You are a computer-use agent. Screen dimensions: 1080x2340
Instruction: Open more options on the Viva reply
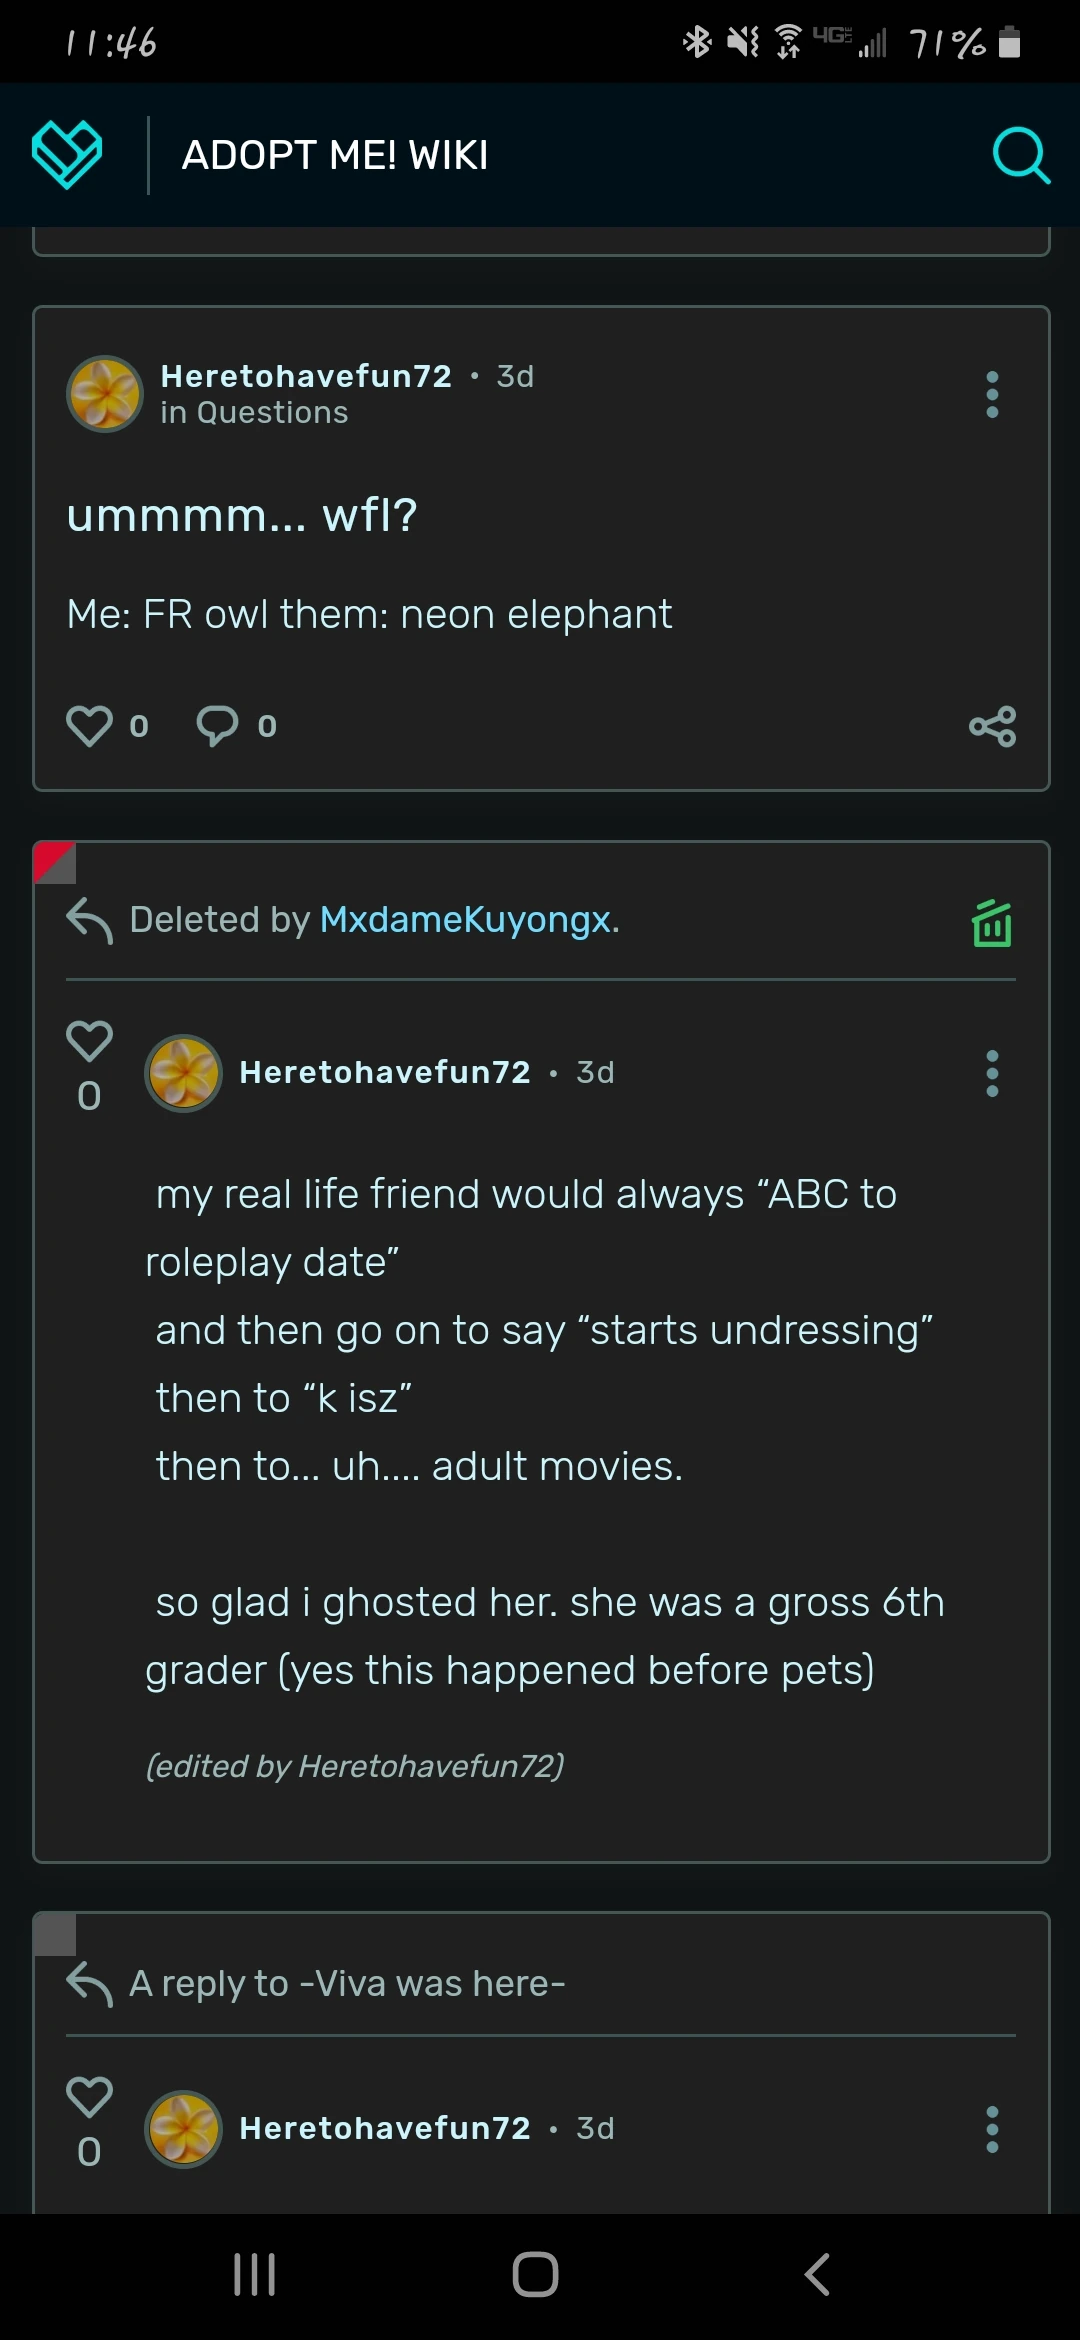(992, 2129)
